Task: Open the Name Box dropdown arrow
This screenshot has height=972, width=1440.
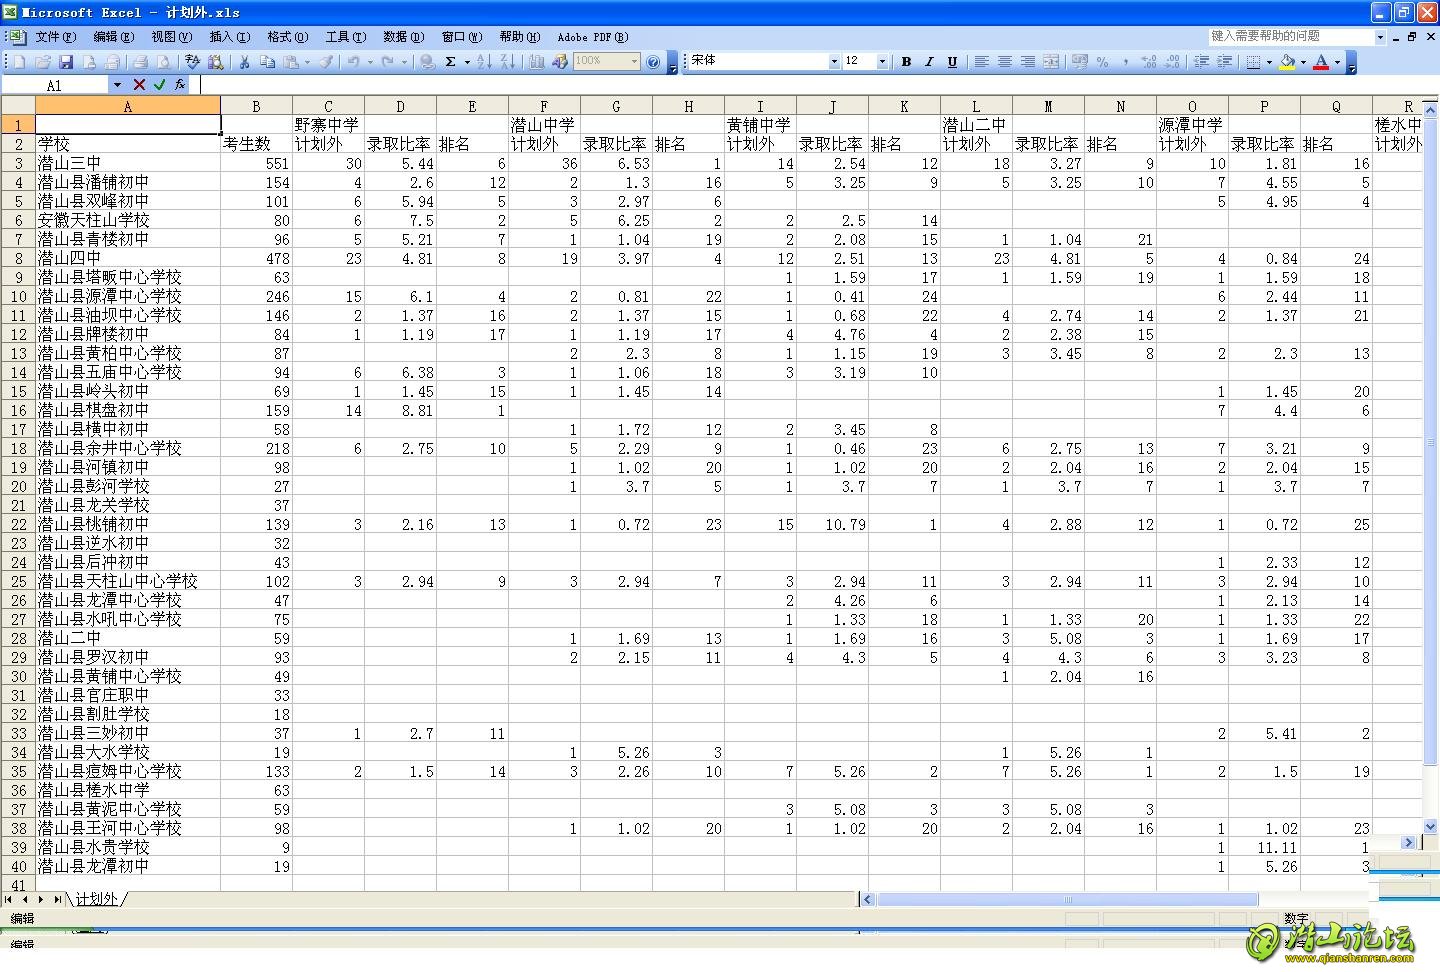Action: pos(117,85)
